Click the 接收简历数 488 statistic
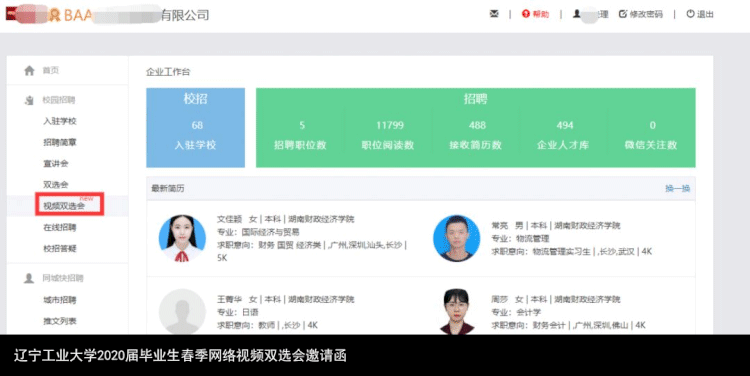The height and width of the screenshot is (376, 750). [x=476, y=135]
